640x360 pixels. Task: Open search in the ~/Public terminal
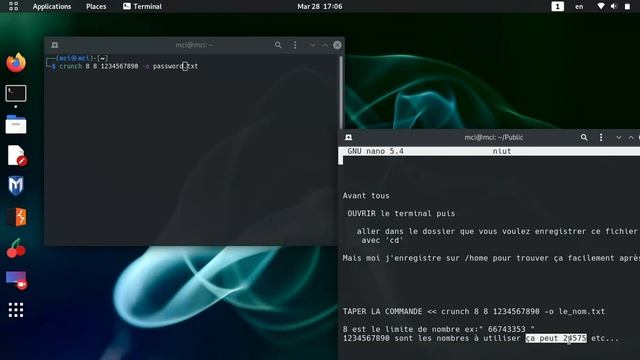pos(584,138)
